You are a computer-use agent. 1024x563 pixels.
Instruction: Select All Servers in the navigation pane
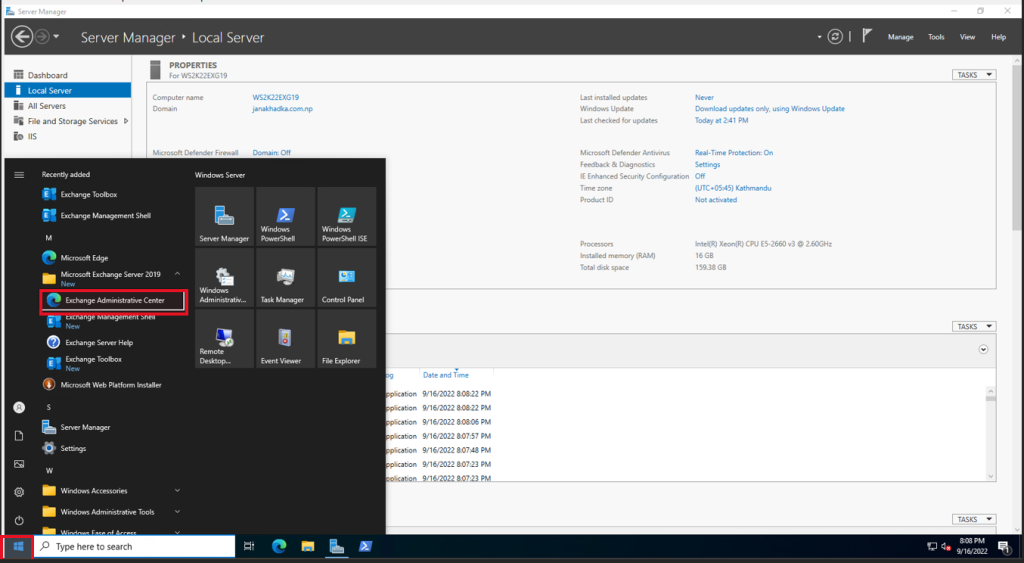click(47, 106)
